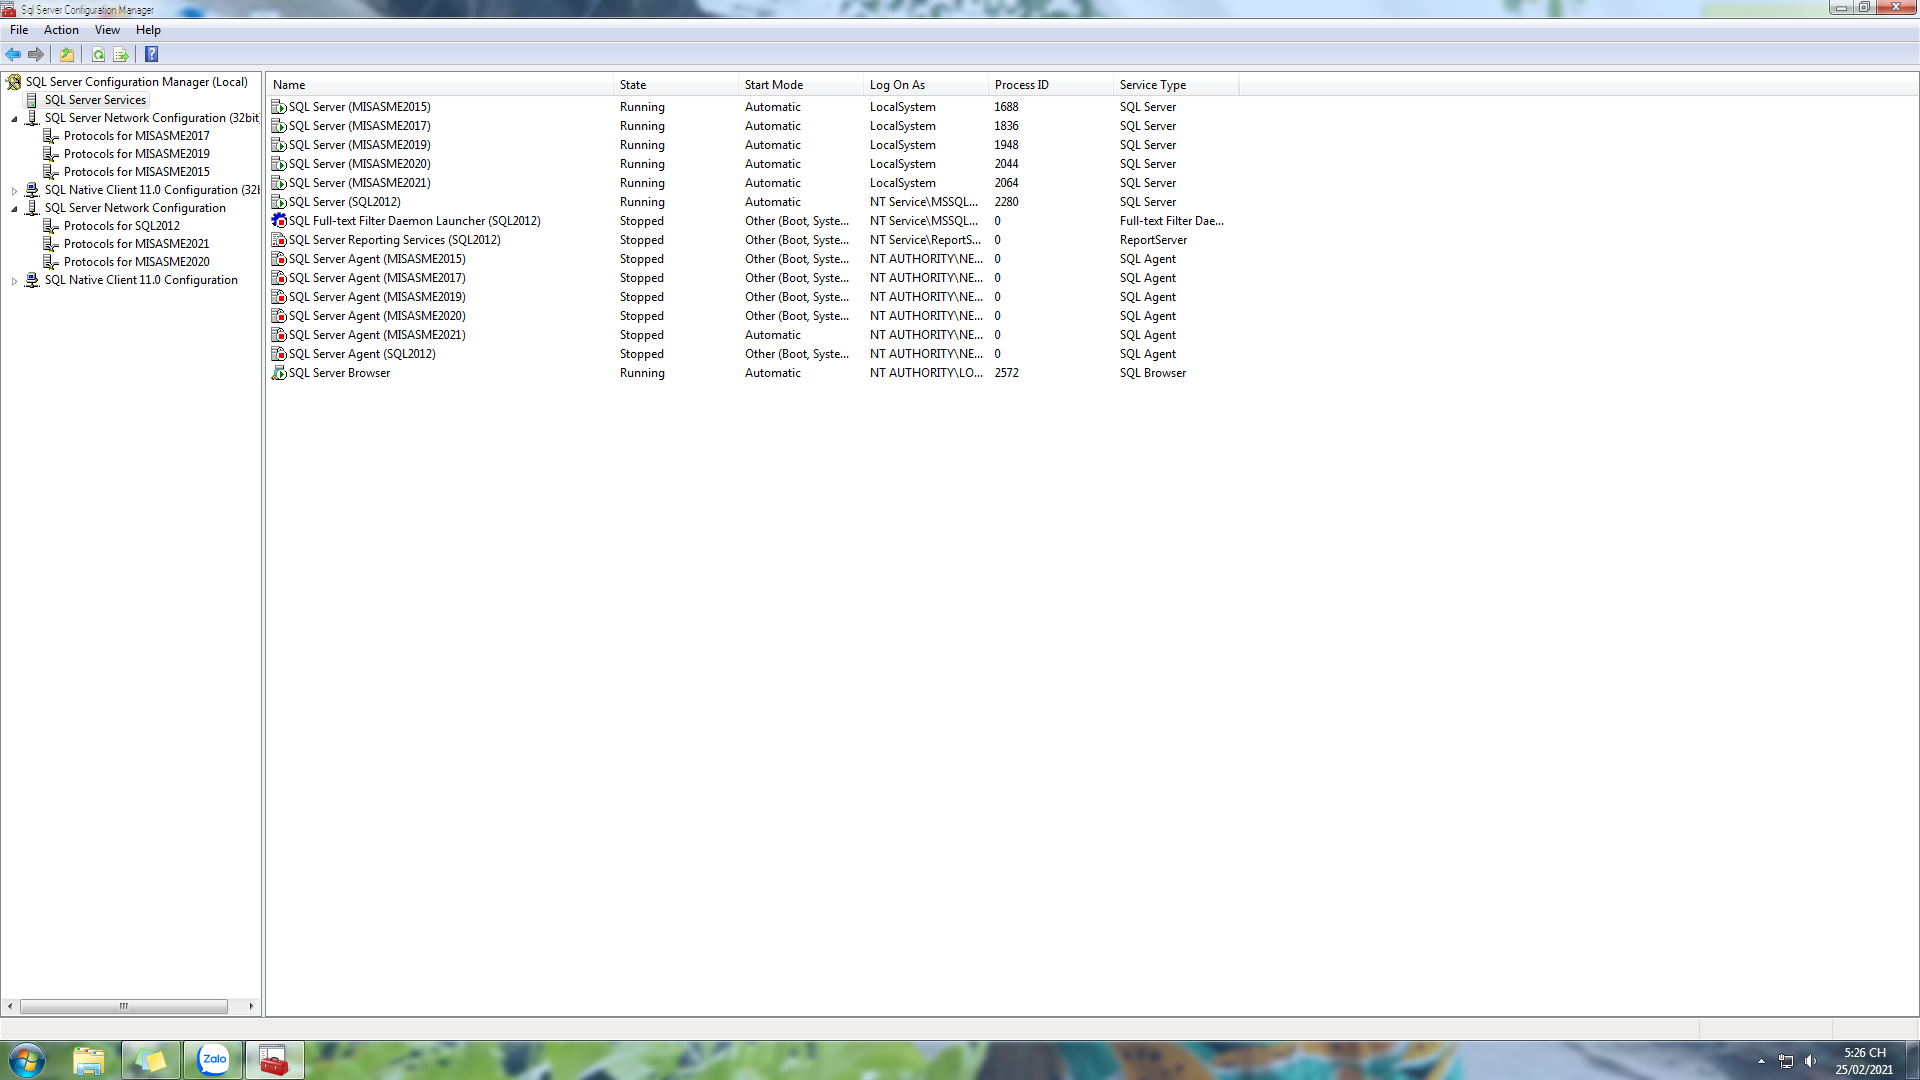1920x1080 pixels.
Task: Click the volume icon in system tray
Action: (1810, 1061)
